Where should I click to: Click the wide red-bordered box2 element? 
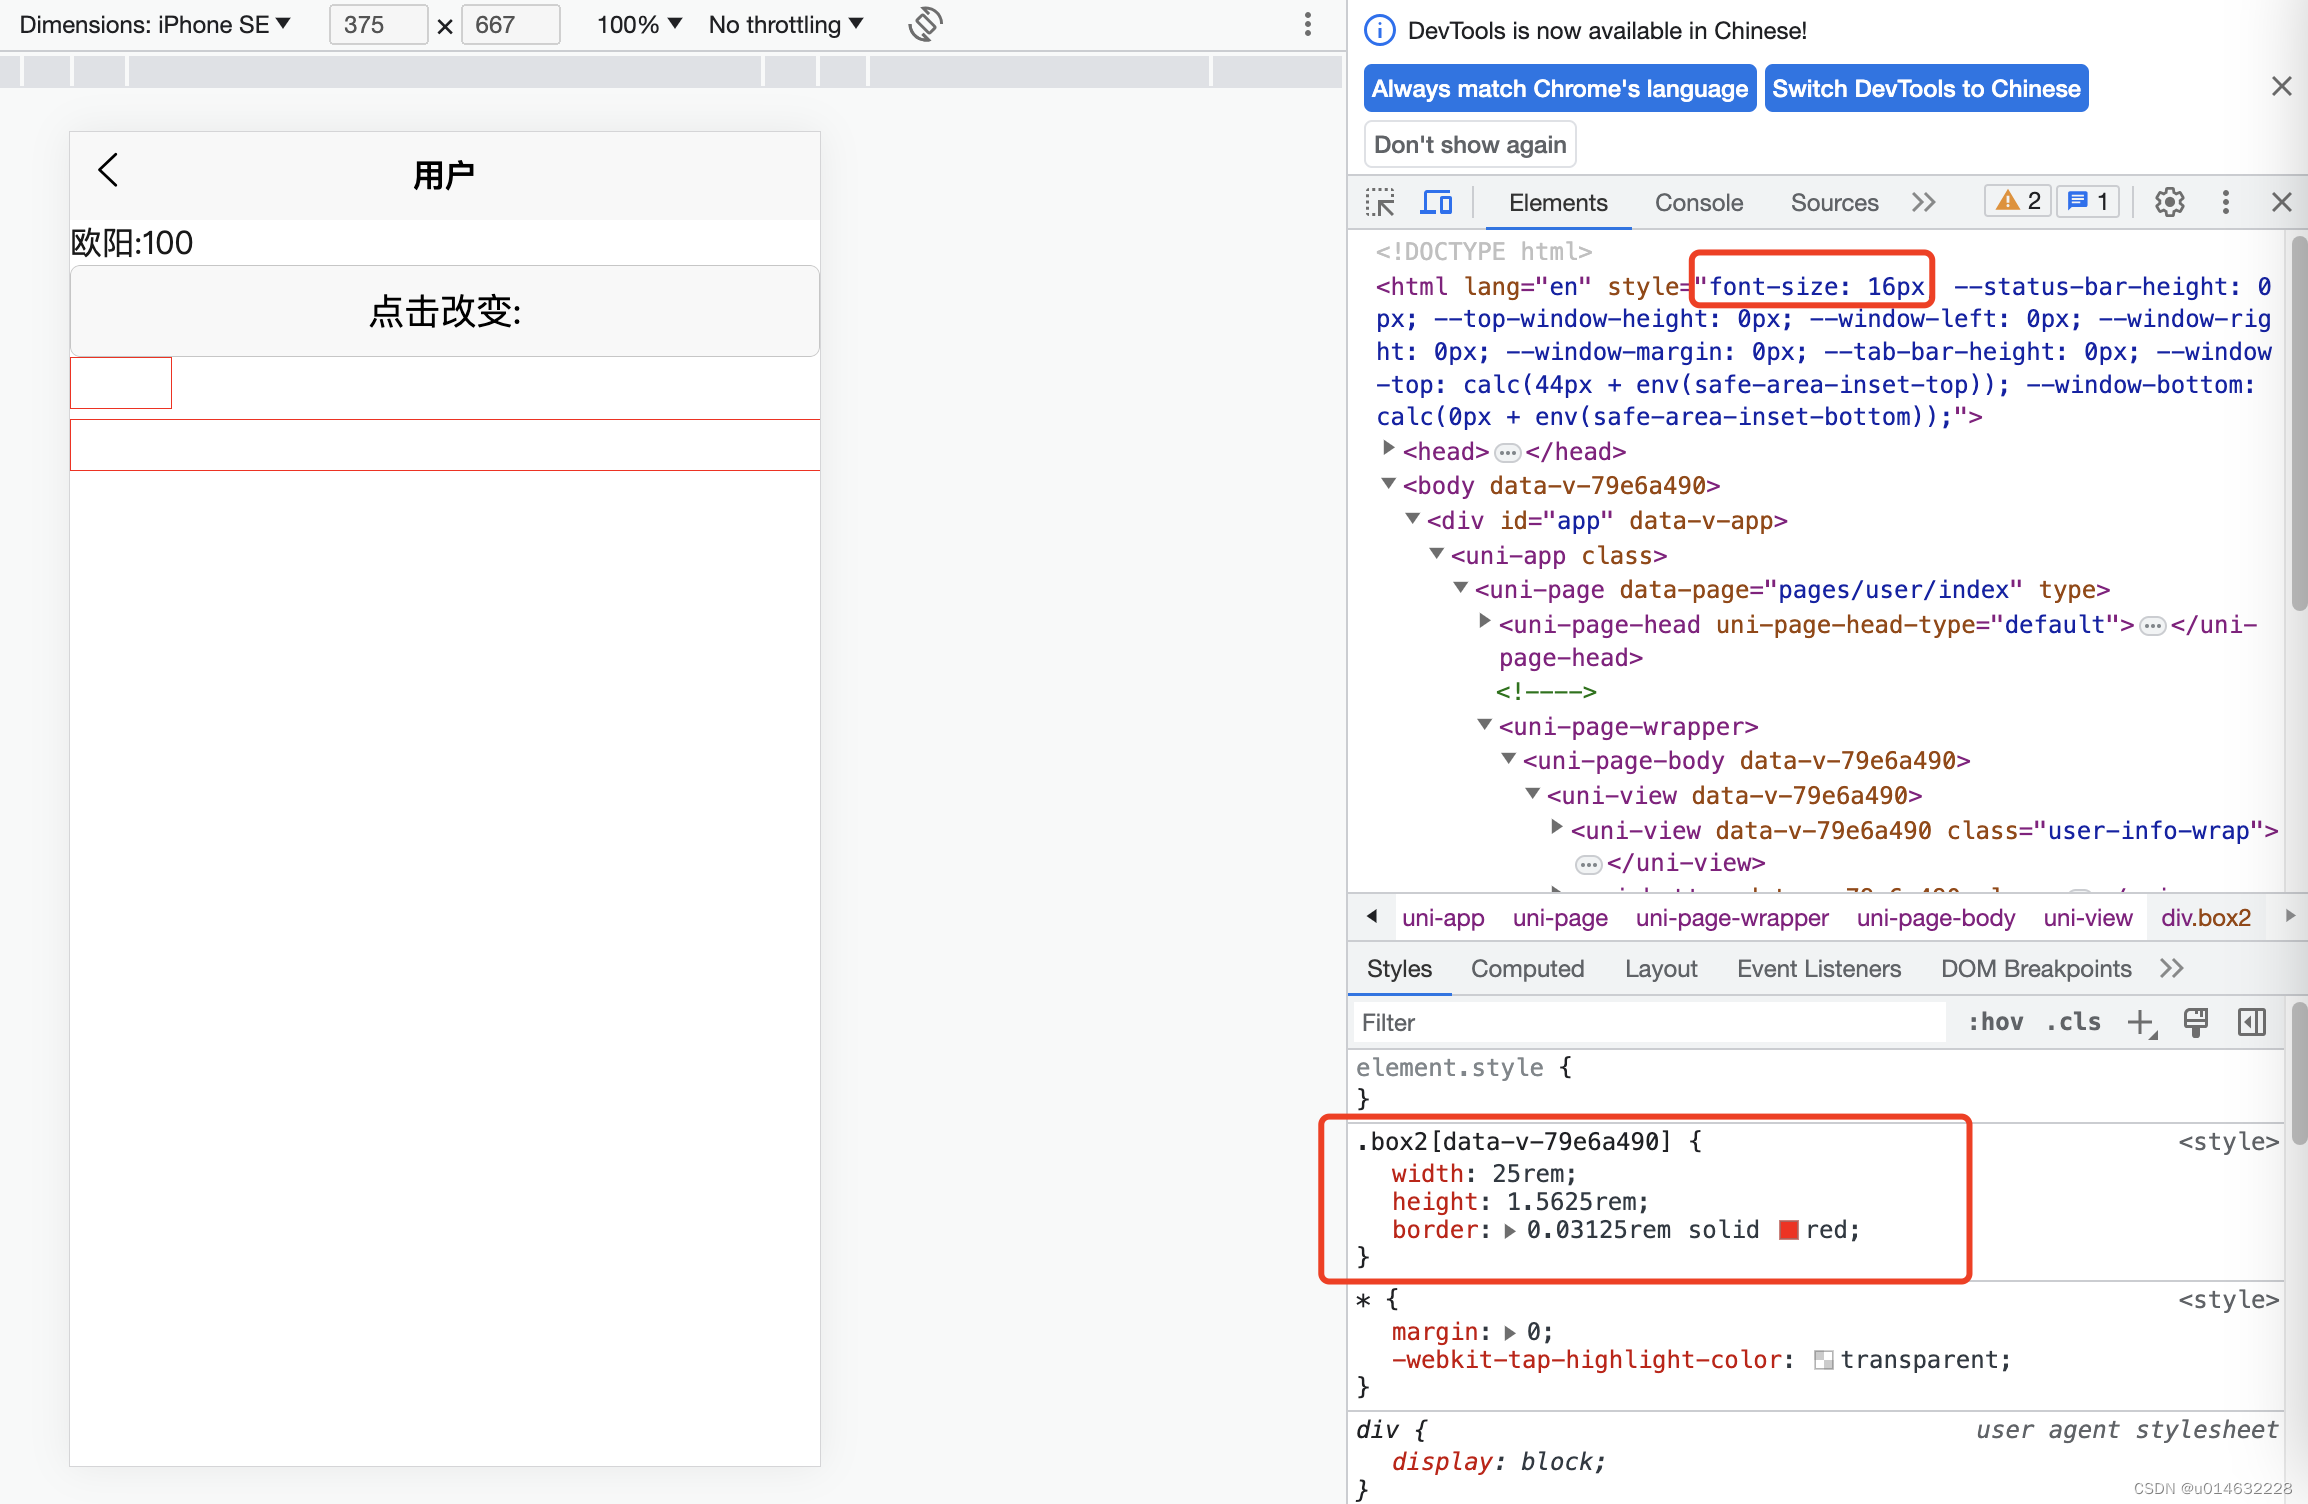pyautogui.click(x=445, y=445)
